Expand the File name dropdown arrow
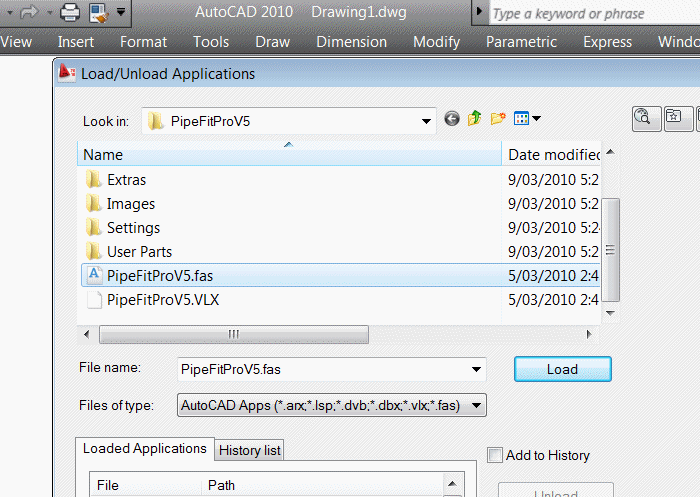Screen dimensions: 700x497 pos(476,369)
